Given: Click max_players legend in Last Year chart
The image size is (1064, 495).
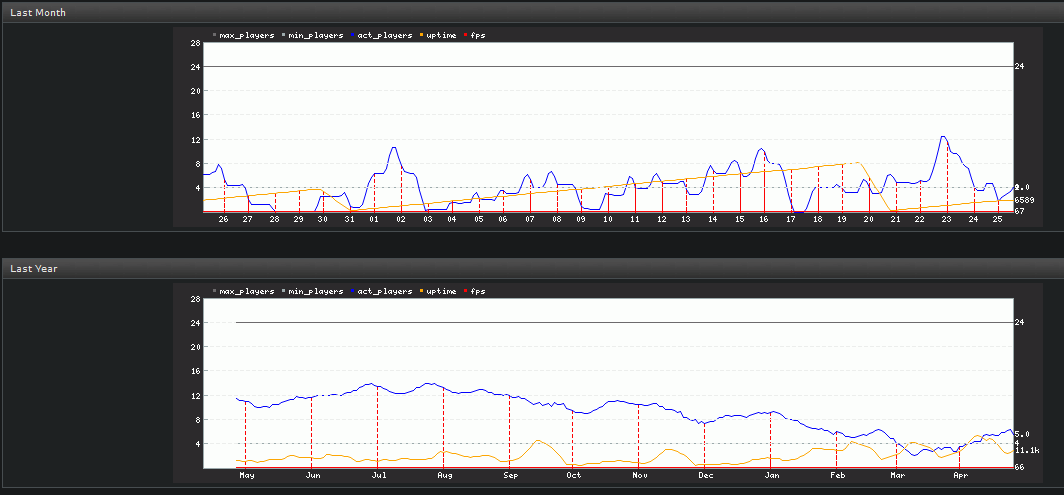Looking at the screenshot, I should click(x=246, y=291).
